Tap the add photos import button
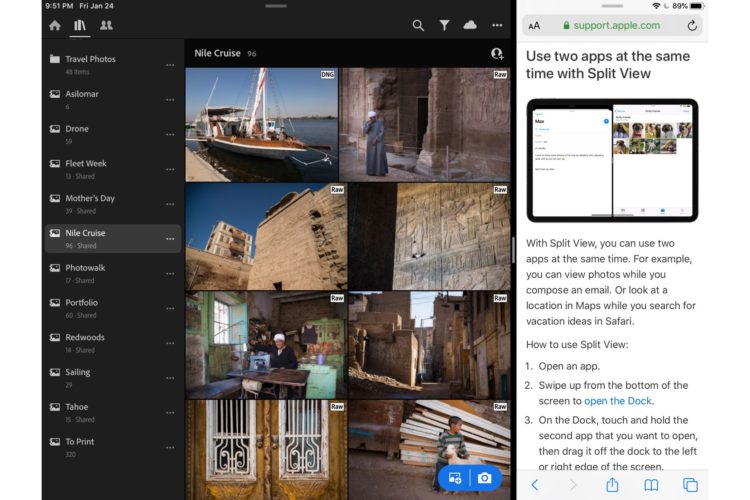The image size is (750, 500). [455, 478]
